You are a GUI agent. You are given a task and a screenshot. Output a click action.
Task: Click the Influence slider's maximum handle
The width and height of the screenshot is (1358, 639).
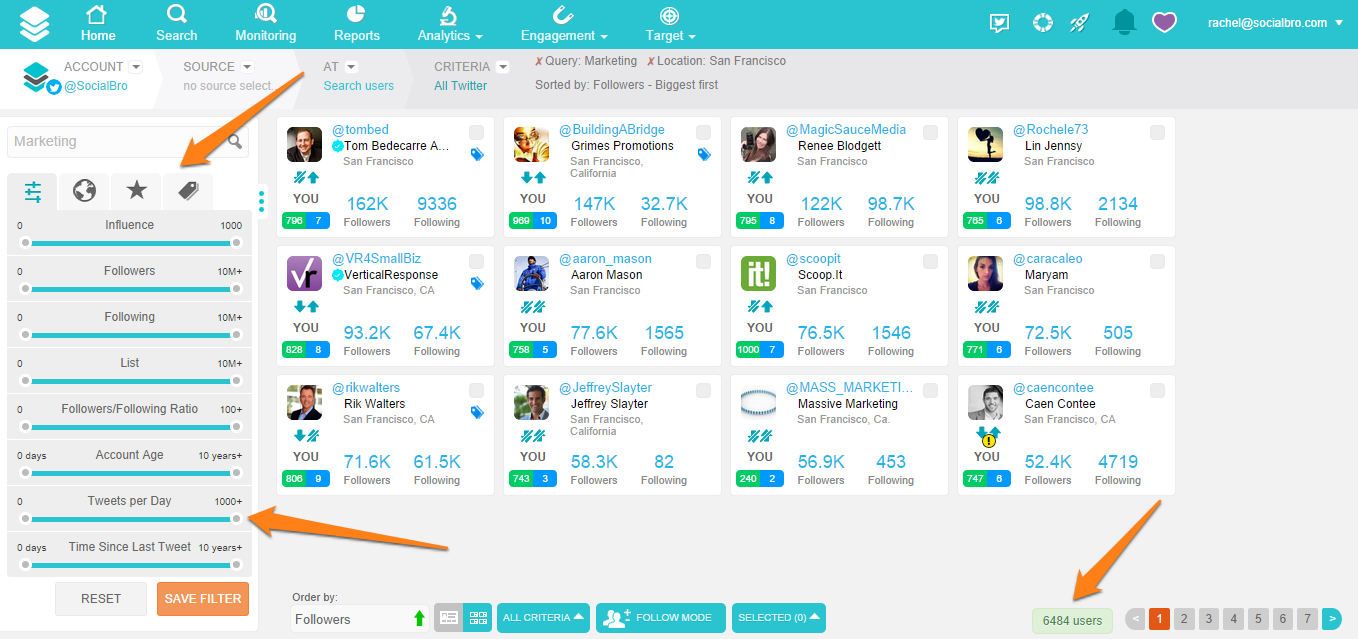click(237, 243)
